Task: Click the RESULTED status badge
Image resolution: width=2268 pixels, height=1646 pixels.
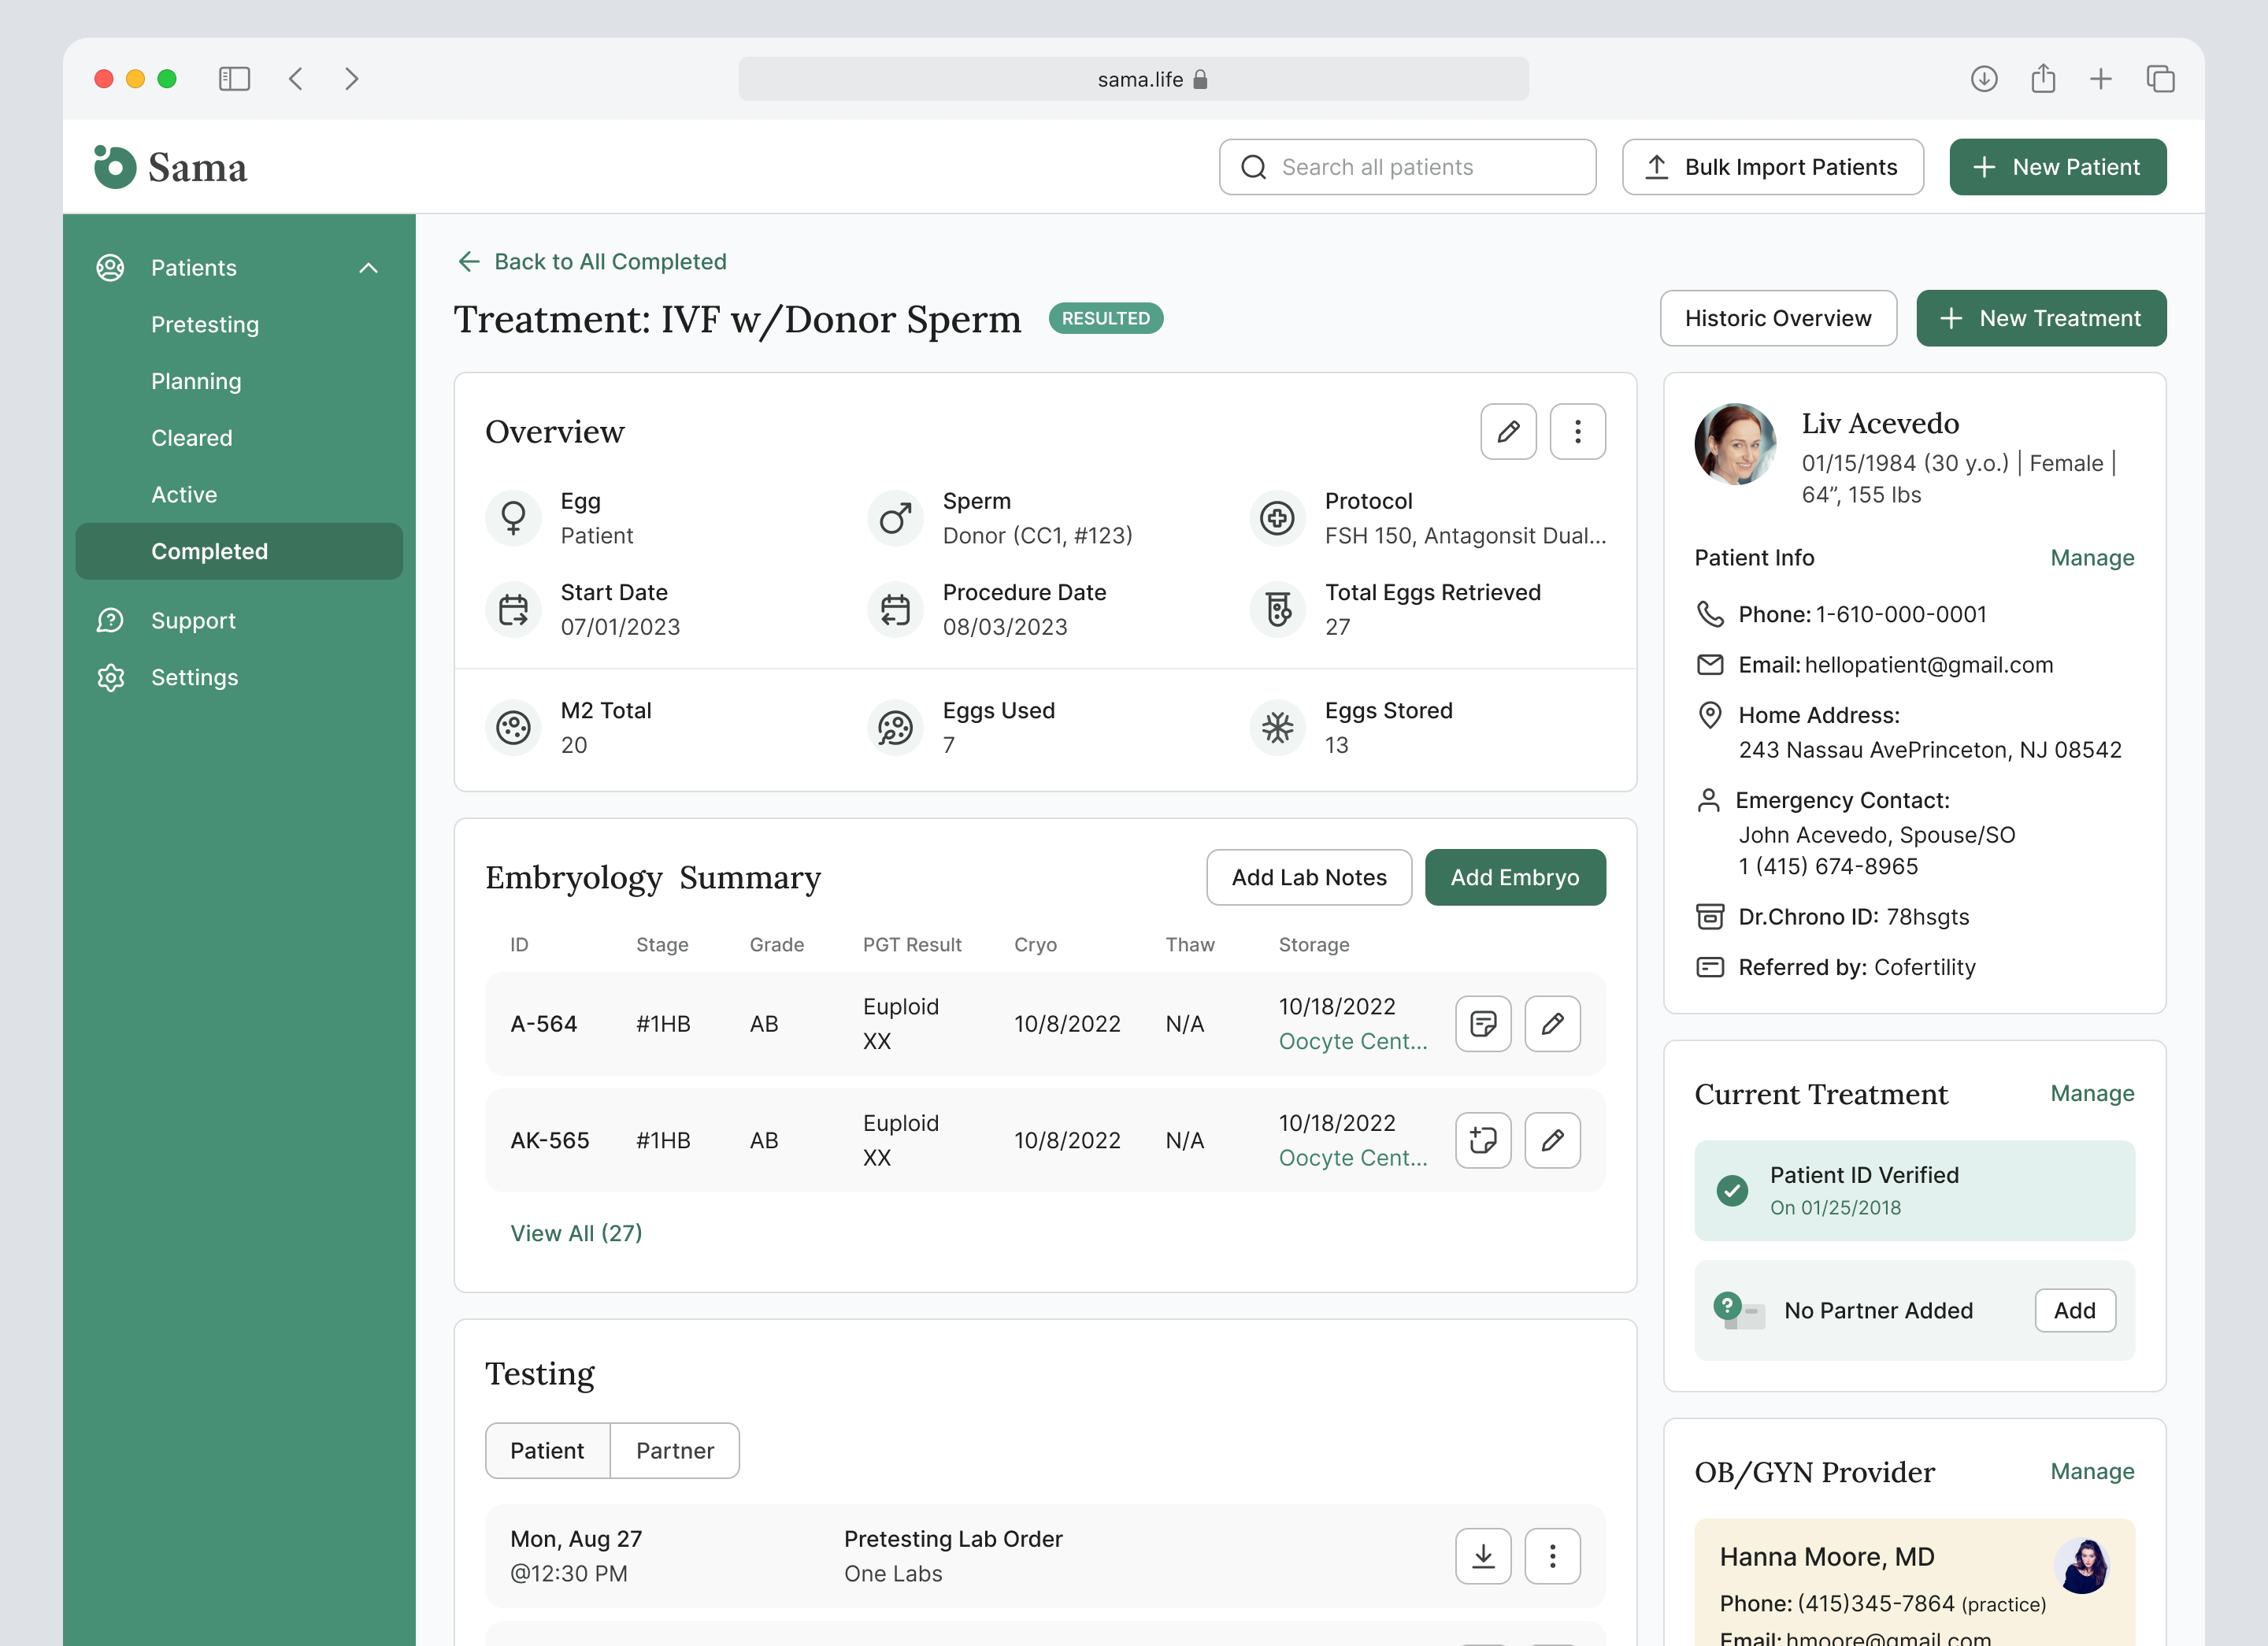Action: [1105, 318]
